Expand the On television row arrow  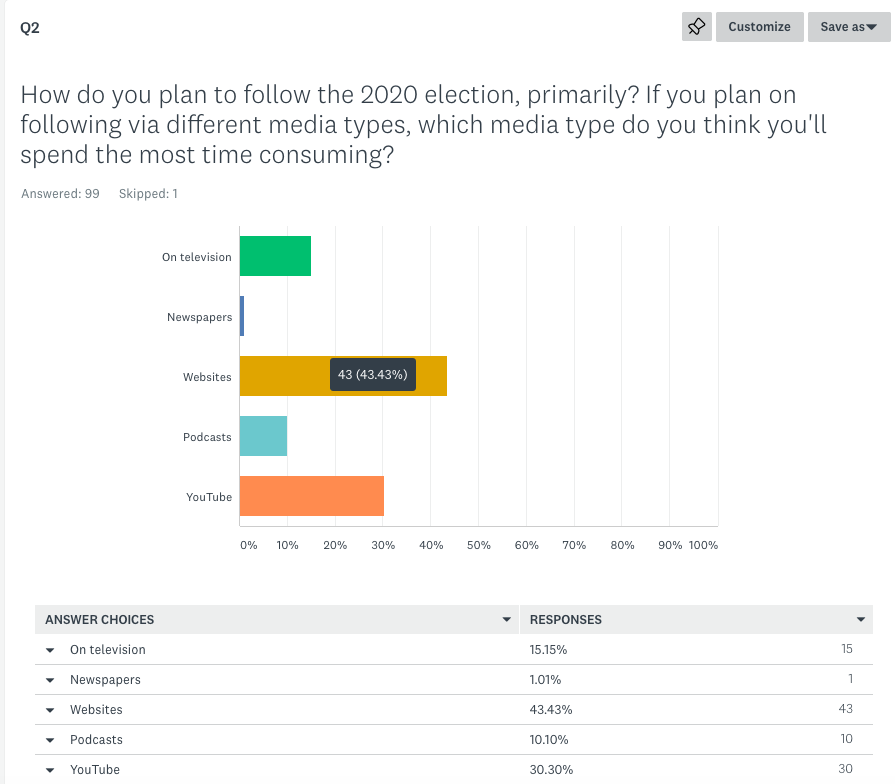tap(50, 650)
